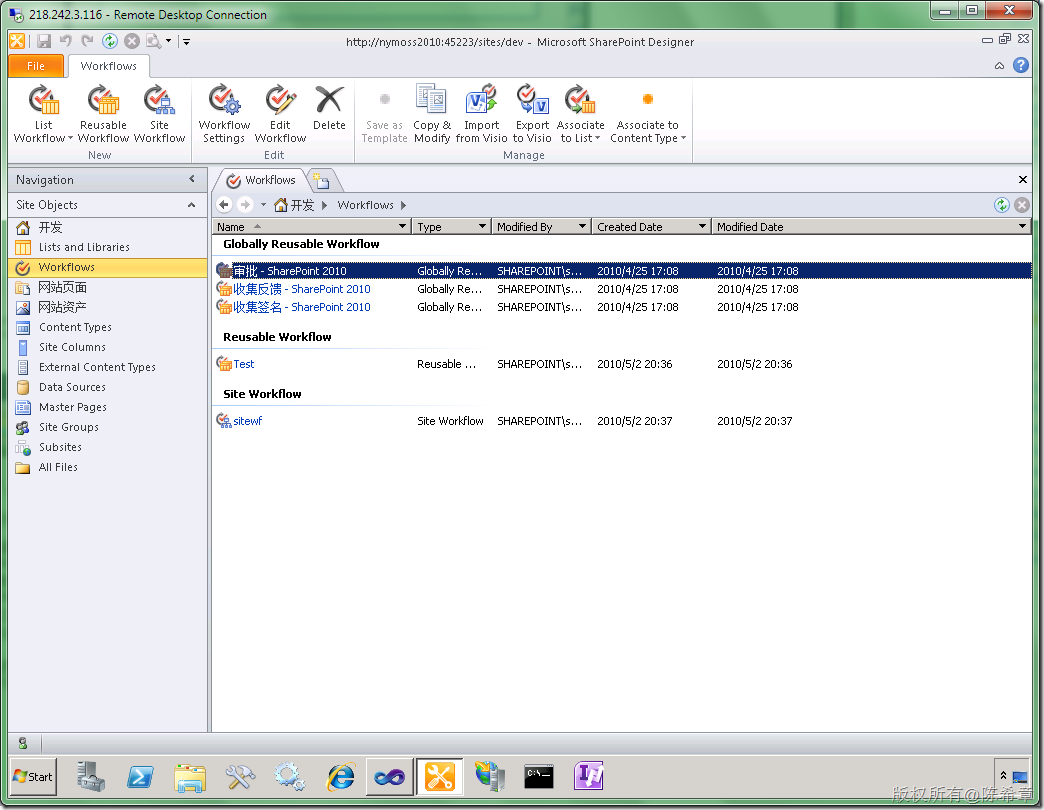Refresh the workflows list view
1044x810 pixels.
click(x=1002, y=205)
